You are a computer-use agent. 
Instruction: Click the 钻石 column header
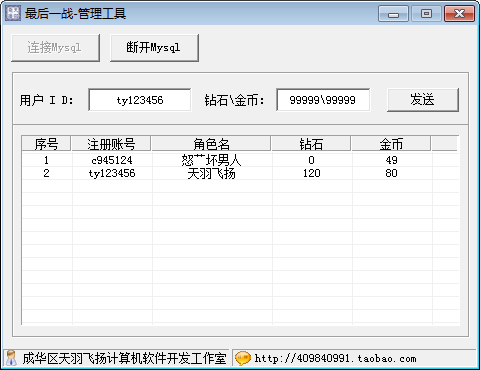click(311, 144)
